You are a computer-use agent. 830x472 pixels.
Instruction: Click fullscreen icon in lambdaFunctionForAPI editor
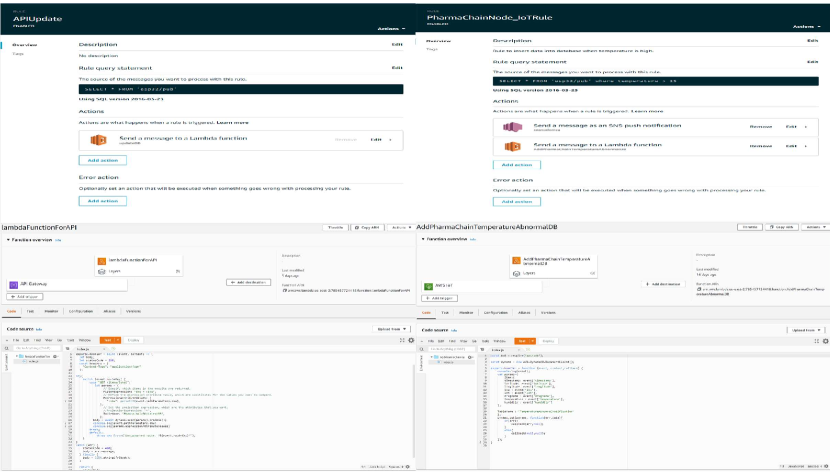[402, 340]
